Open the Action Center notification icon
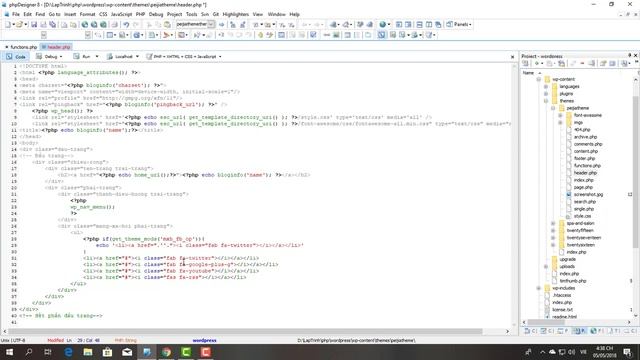 tap(627, 352)
